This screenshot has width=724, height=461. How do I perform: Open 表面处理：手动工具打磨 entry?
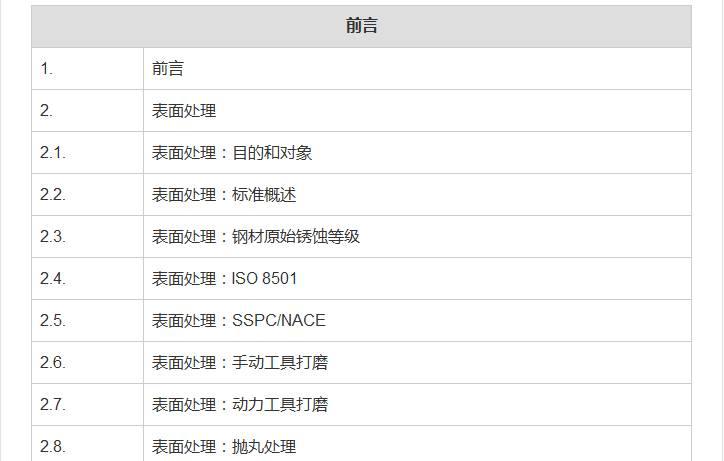pyautogui.click(x=240, y=363)
